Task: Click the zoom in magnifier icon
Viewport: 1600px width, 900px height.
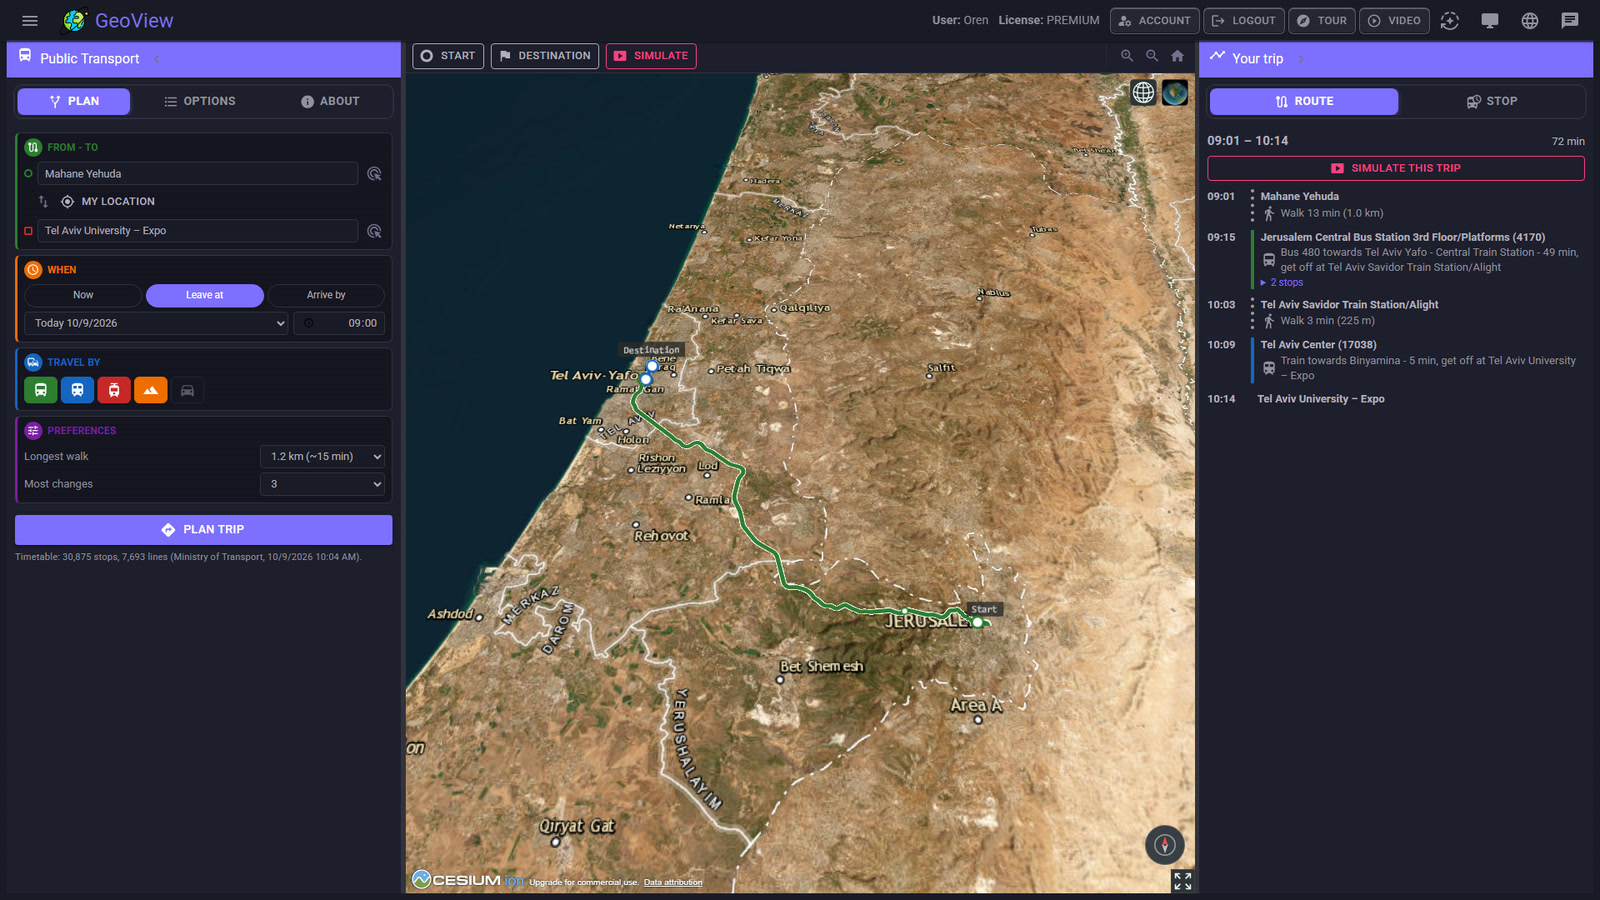Action: [x=1127, y=56]
